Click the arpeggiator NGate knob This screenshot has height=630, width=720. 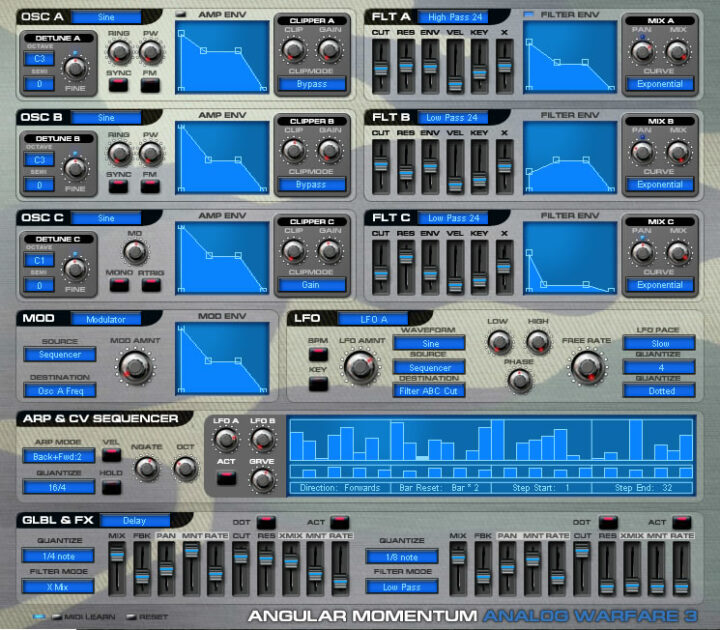(147, 467)
